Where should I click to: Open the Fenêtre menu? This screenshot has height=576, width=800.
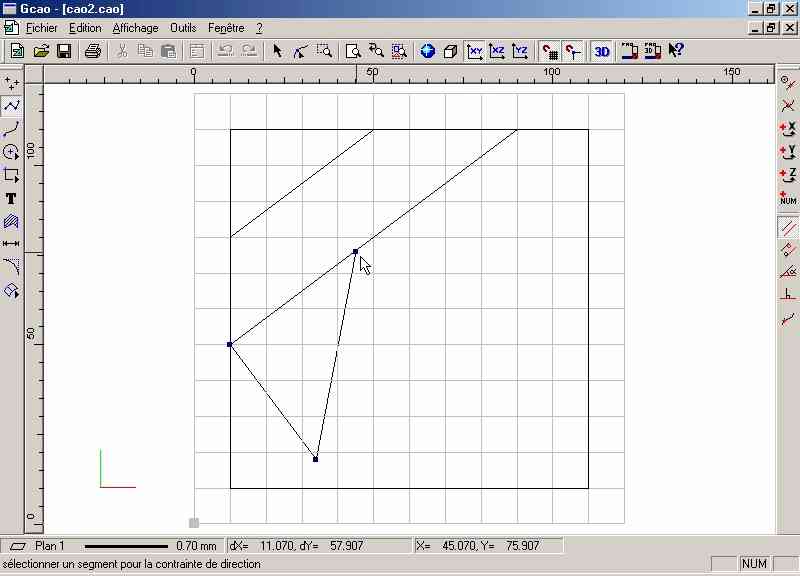[x=226, y=28]
